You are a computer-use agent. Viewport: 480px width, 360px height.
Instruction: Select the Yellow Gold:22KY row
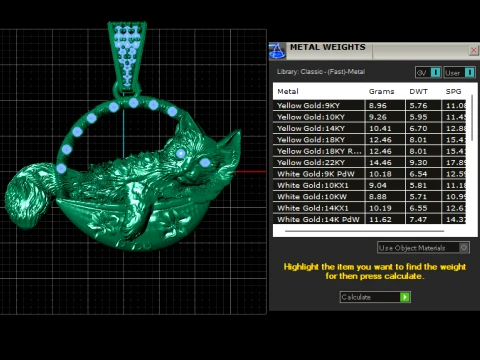(369, 162)
